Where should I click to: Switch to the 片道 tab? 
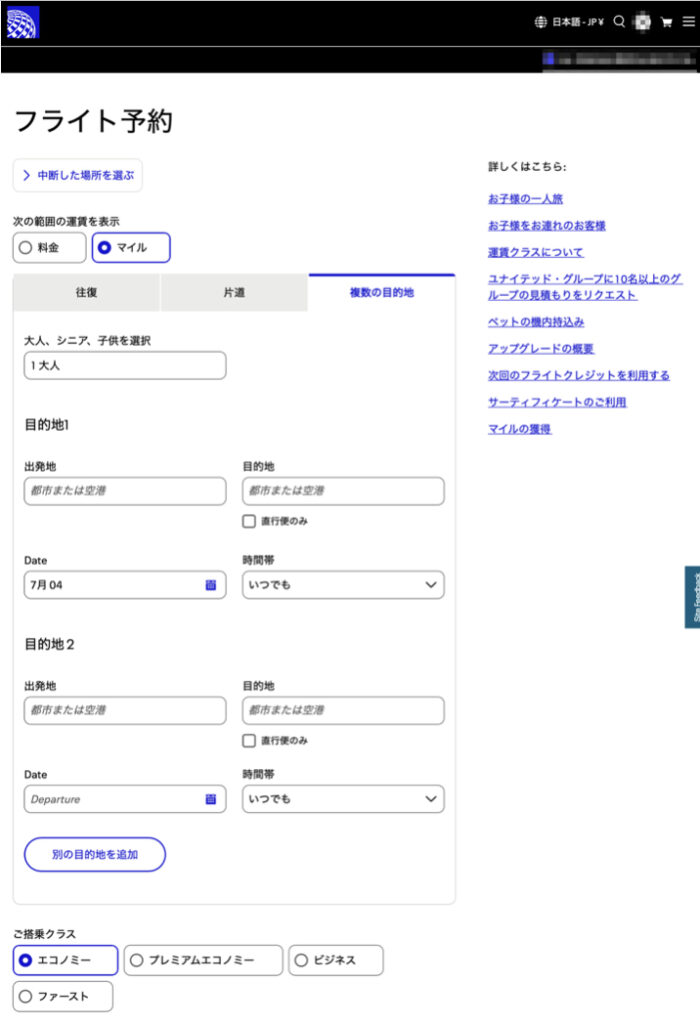coord(234,293)
